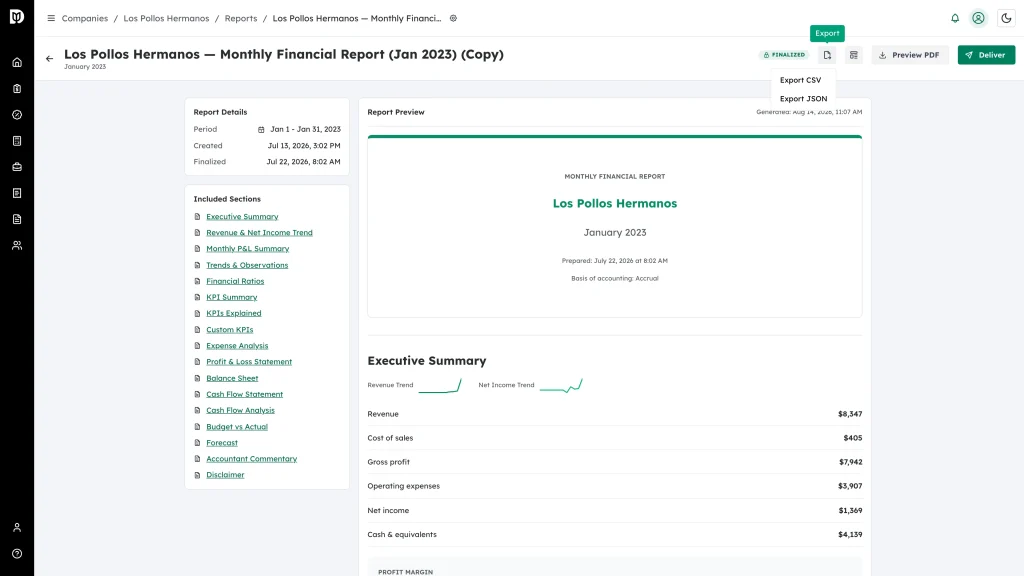This screenshot has width=1024, height=576.
Task: Go to Reports breadcrumb
Action: (x=241, y=18)
